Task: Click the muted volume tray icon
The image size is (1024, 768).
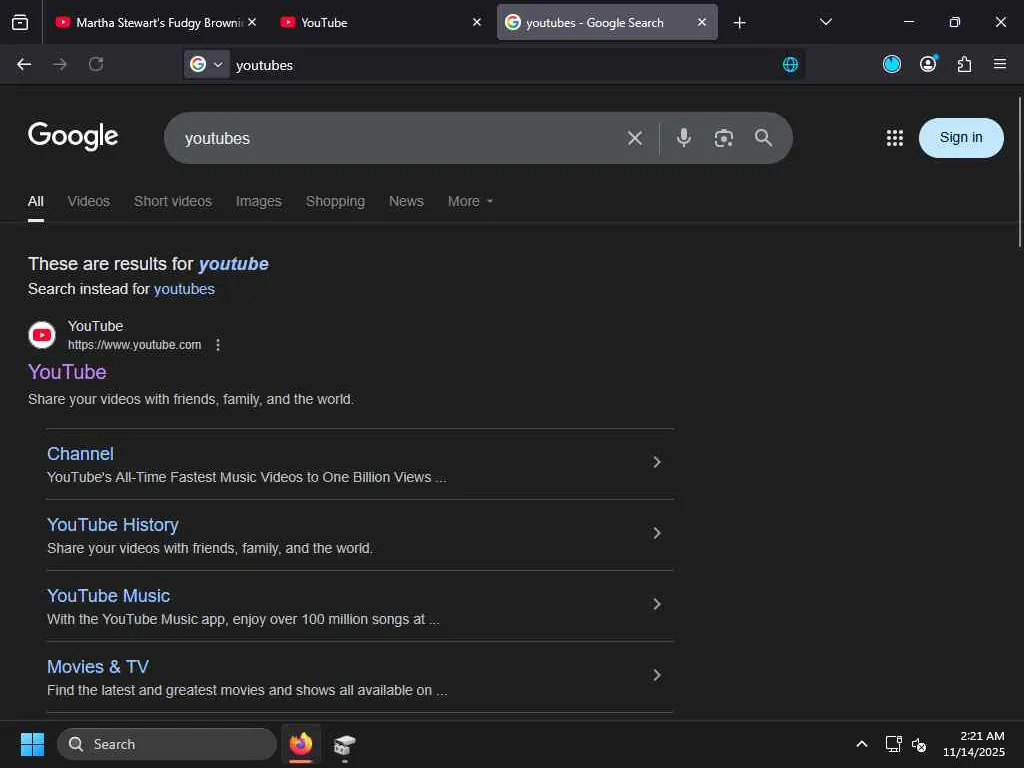Action: (919, 744)
